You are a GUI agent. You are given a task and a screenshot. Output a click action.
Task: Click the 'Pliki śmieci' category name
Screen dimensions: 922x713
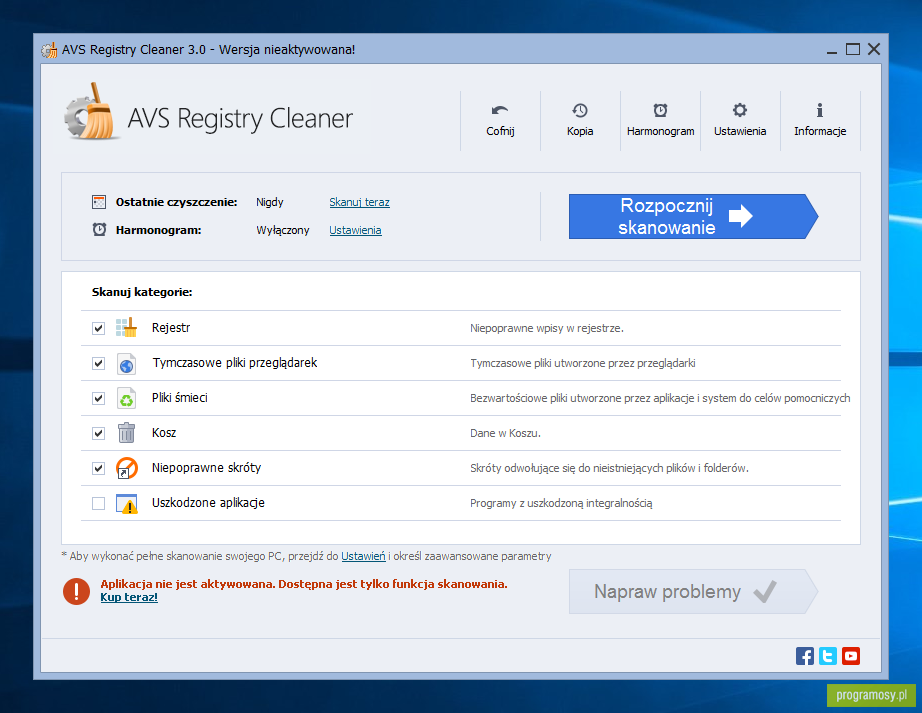179,397
